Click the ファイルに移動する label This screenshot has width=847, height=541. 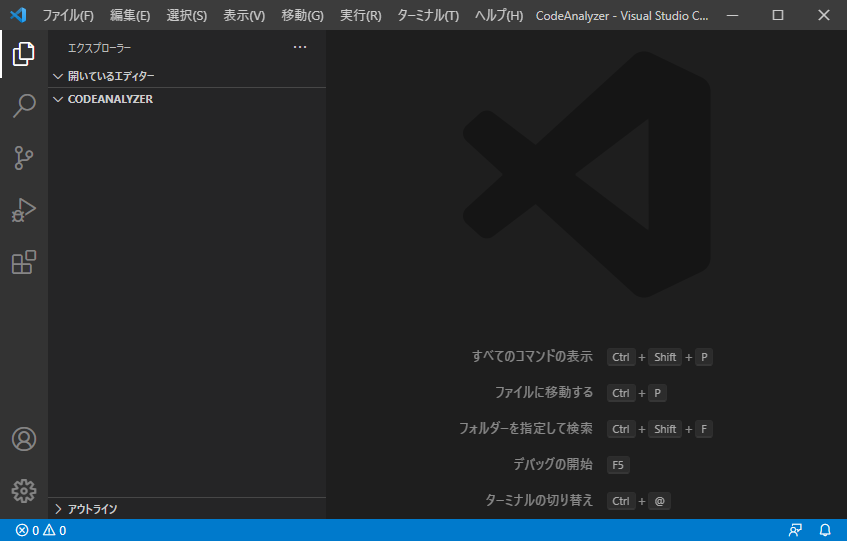[544, 393]
